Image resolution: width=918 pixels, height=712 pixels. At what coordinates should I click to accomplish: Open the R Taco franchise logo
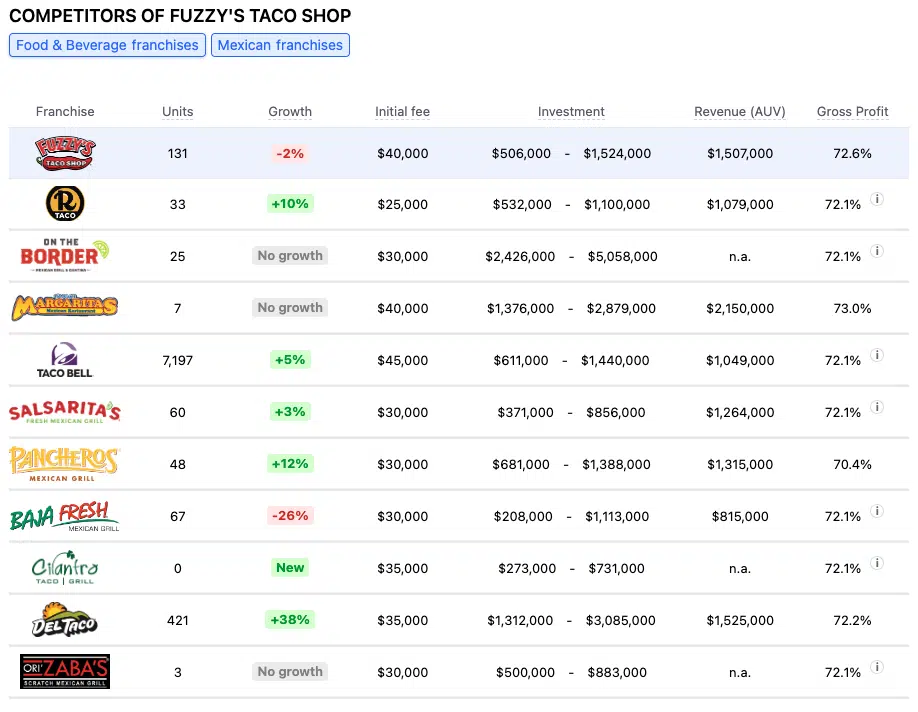point(65,204)
